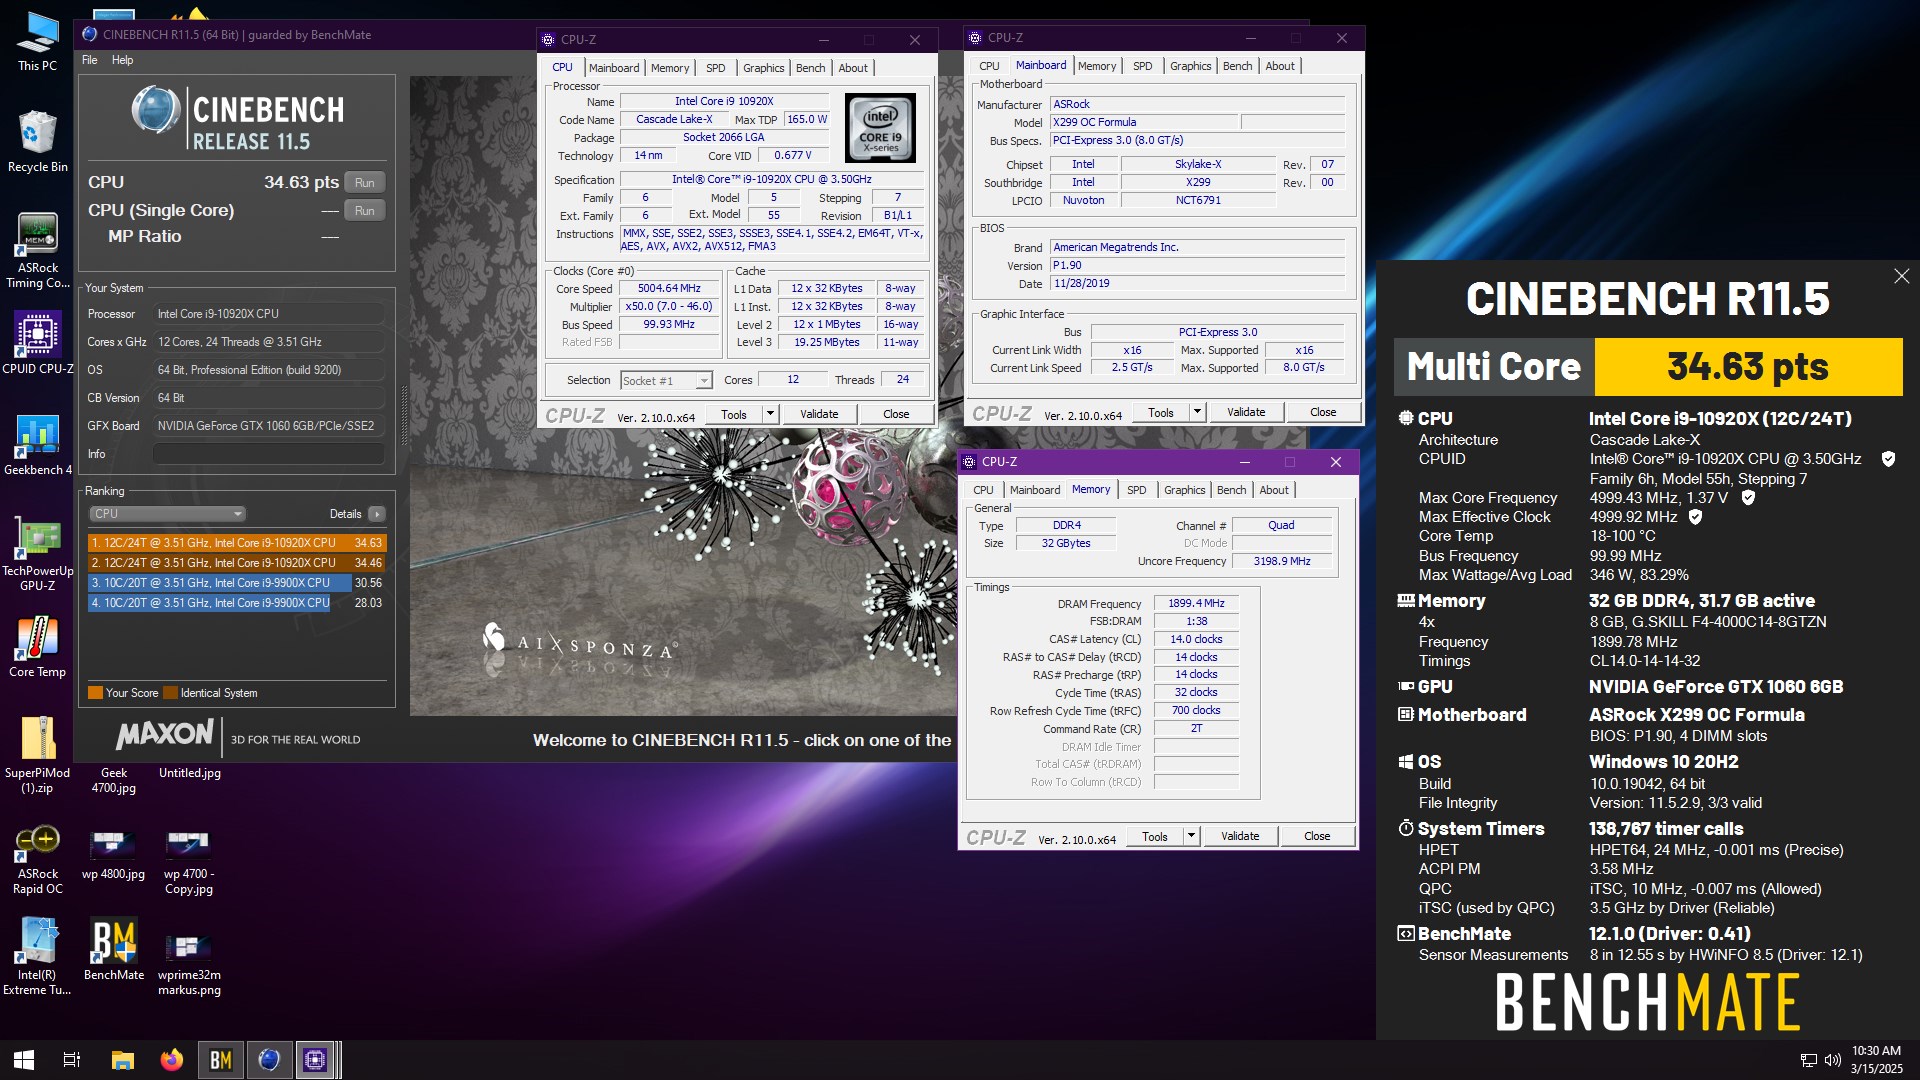1920x1080 pixels.
Task: Open Tools dropdown arrow in Memory window
Action: click(1191, 836)
